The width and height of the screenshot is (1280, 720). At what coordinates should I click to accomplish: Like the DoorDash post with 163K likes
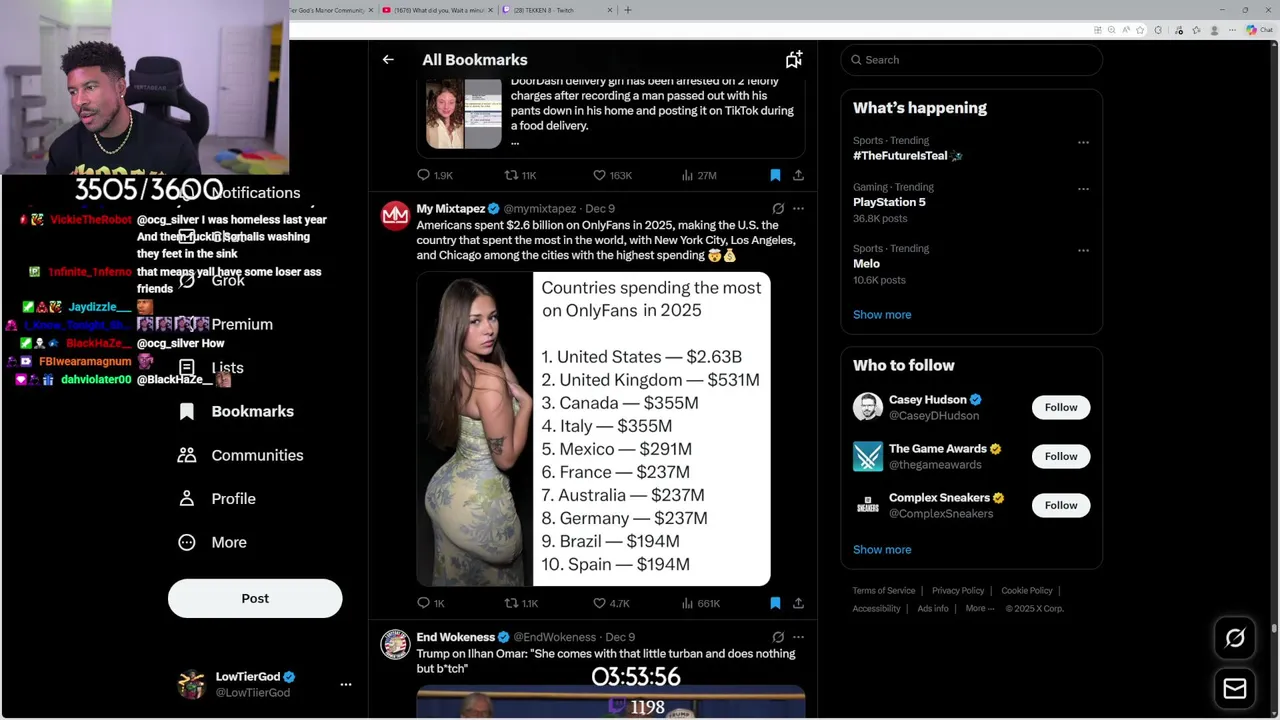pos(612,175)
